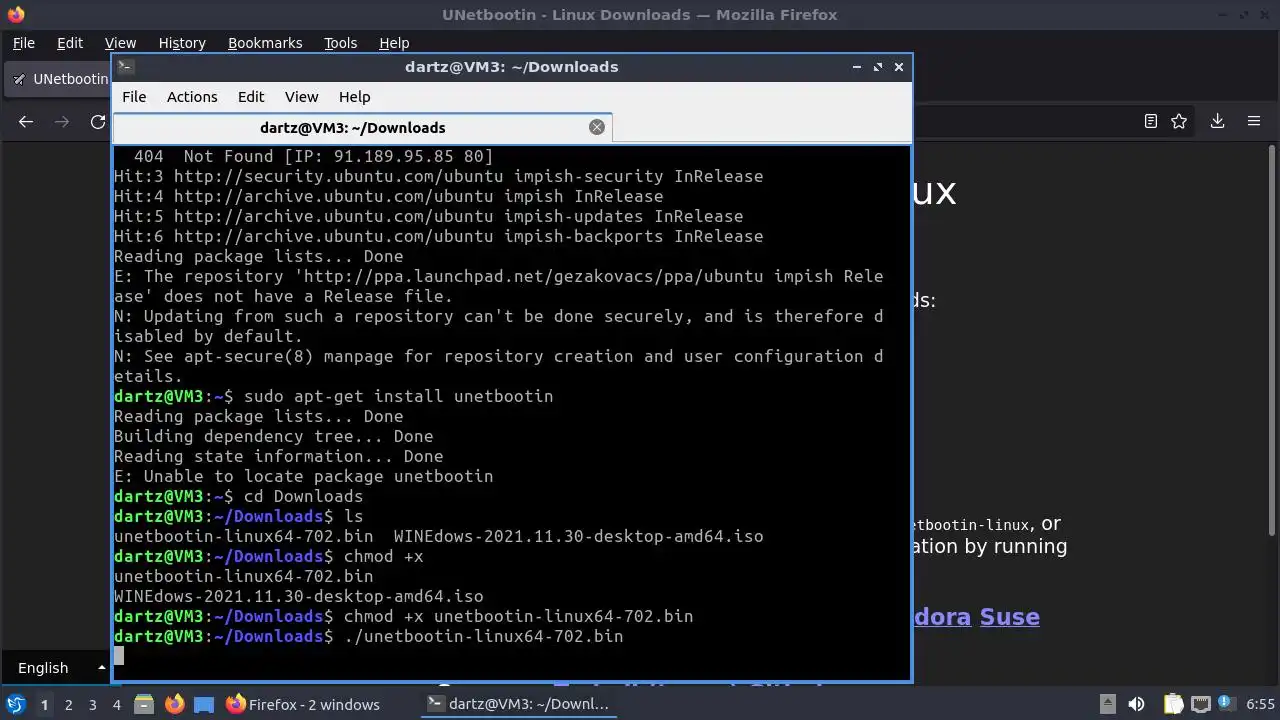Screen dimensions: 1280x720
Task: Open the volume control speaker icon
Action: [1136, 704]
